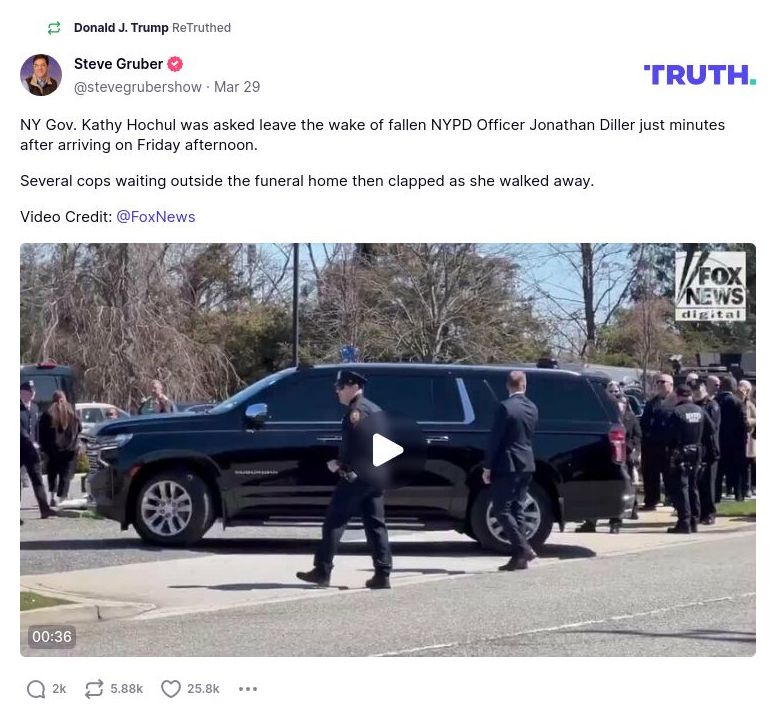Like the post with heart icon
This screenshot has width=777, height=719.
click(171, 689)
